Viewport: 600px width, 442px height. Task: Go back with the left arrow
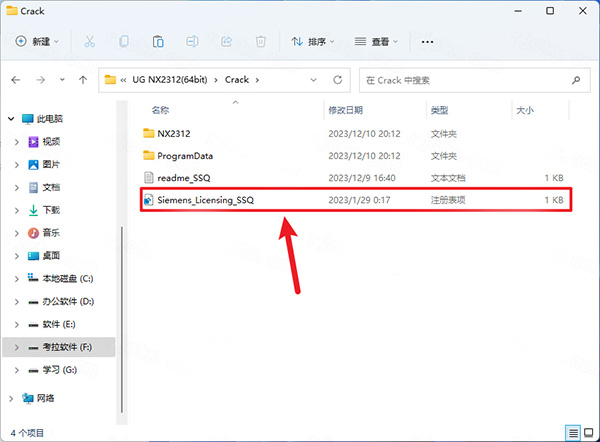(x=16, y=80)
